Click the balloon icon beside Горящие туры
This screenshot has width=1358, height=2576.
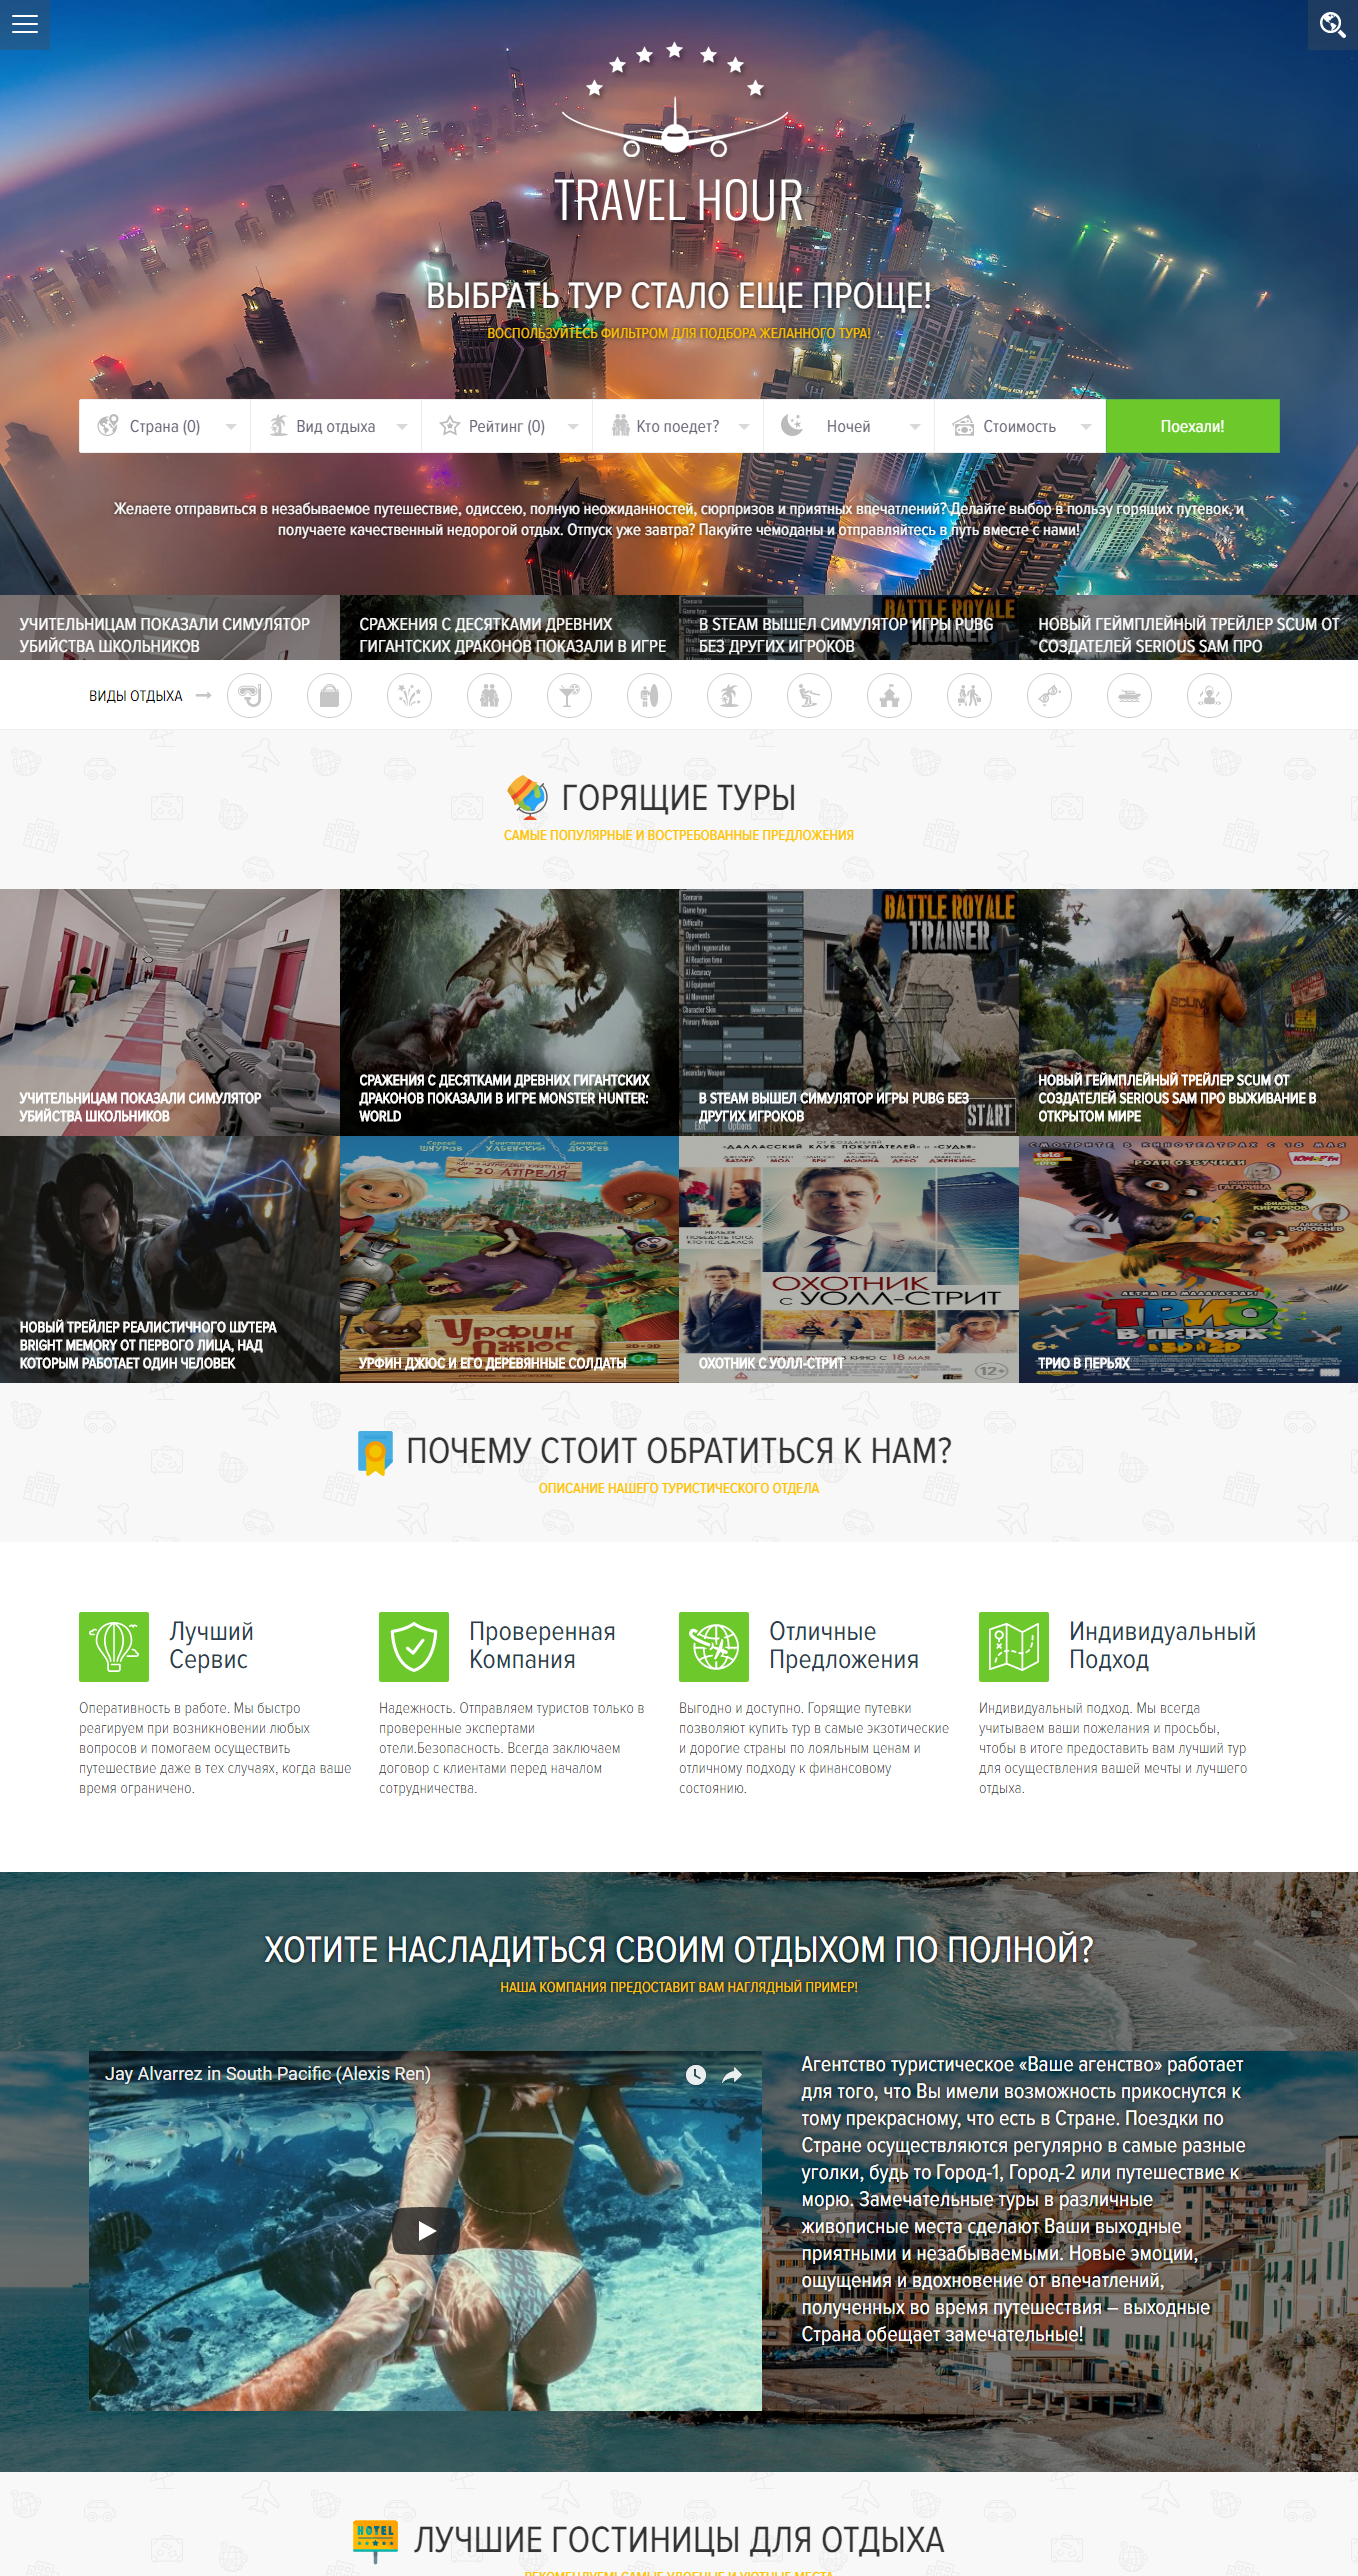(527, 796)
